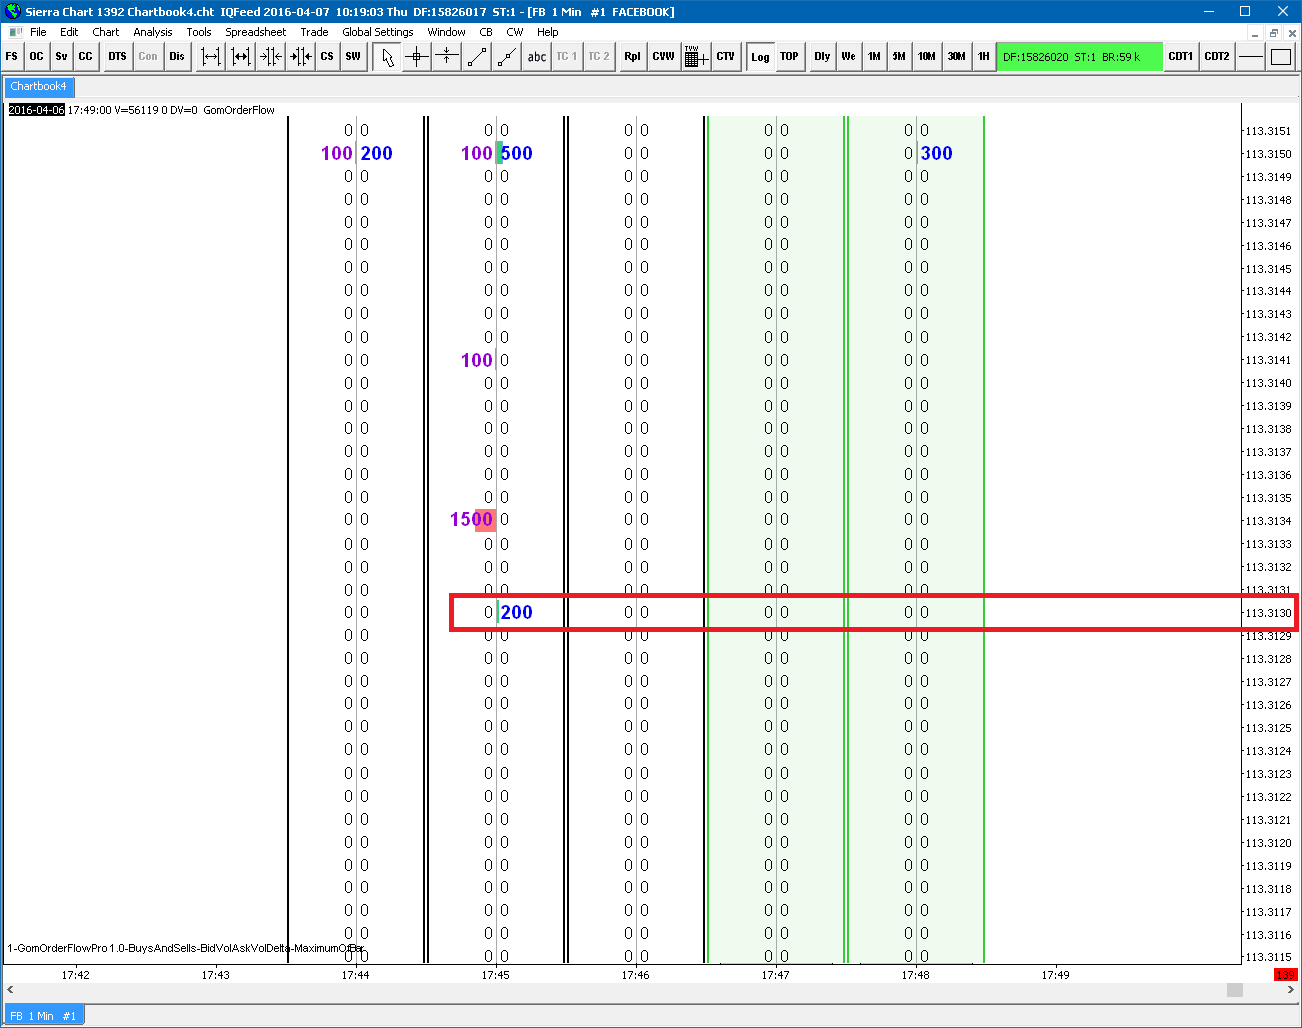
Task: Click the Rpl replay button
Action: click(x=632, y=57)
